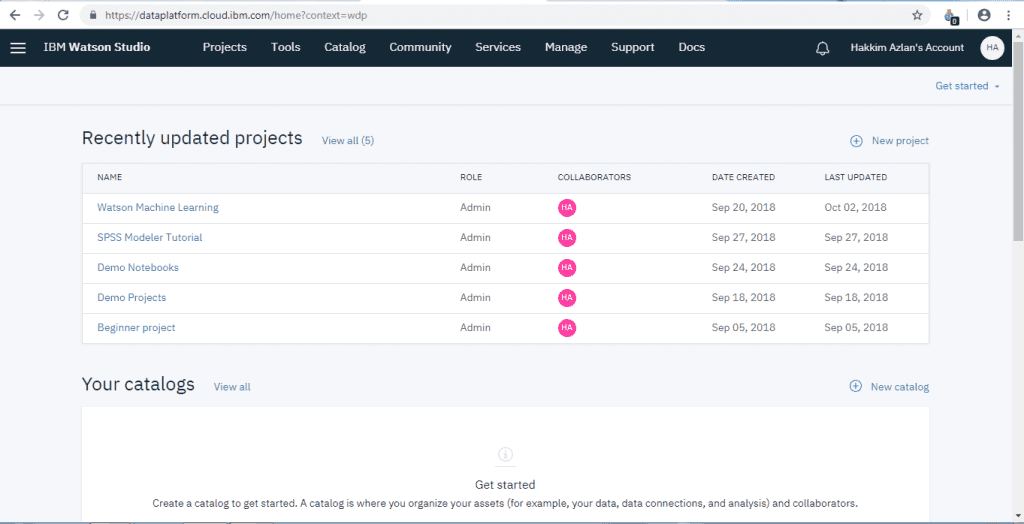Screen dimensions: 1024x524
Task: Click the DATE CREATED column header
Action: click(x=743, y=177)
